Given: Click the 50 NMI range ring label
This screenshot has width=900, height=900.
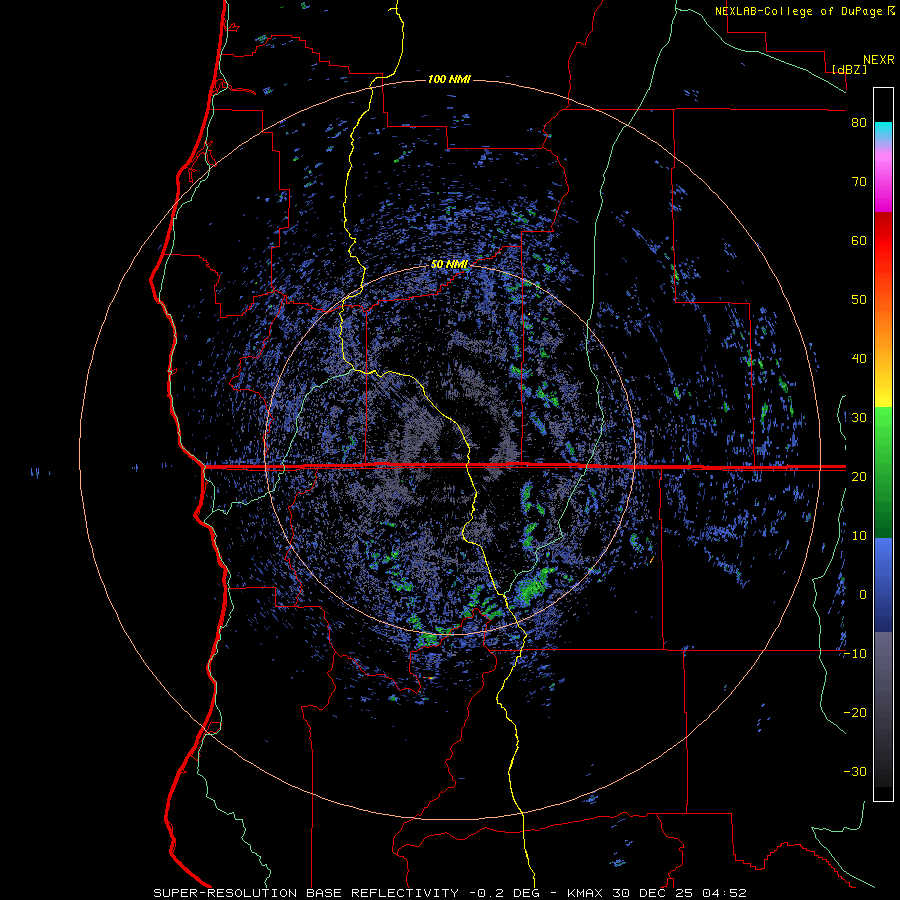Looking at the screenshot, I should tap(449, 265).
